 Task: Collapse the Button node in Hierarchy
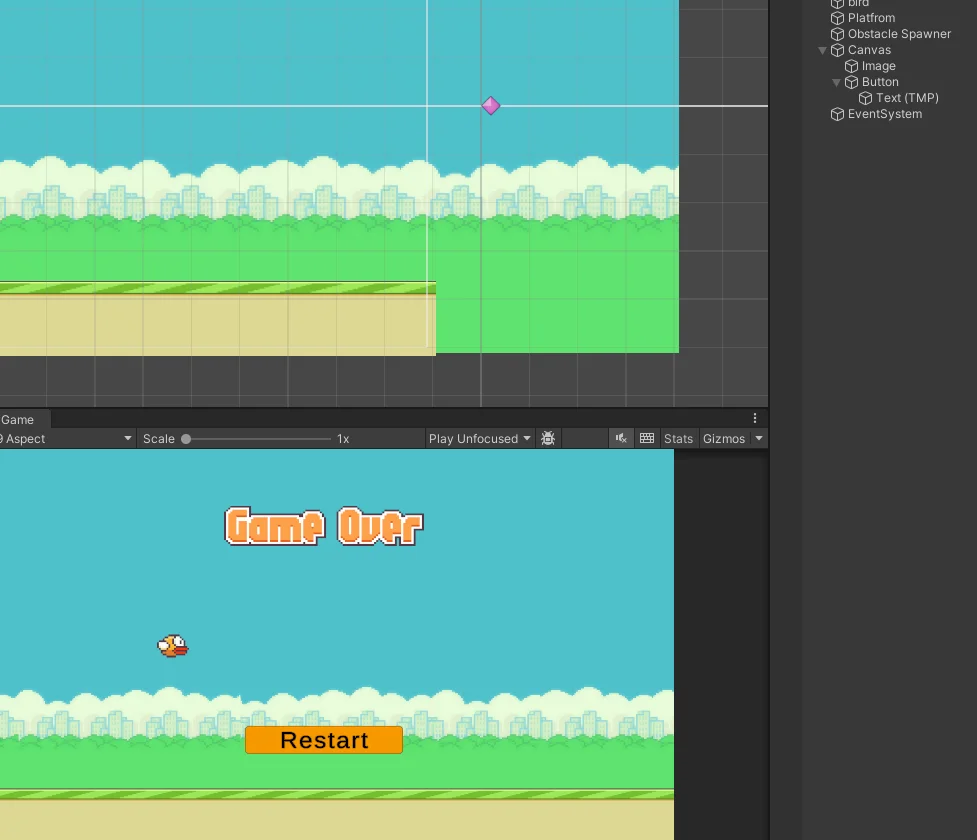pos(837,82)
